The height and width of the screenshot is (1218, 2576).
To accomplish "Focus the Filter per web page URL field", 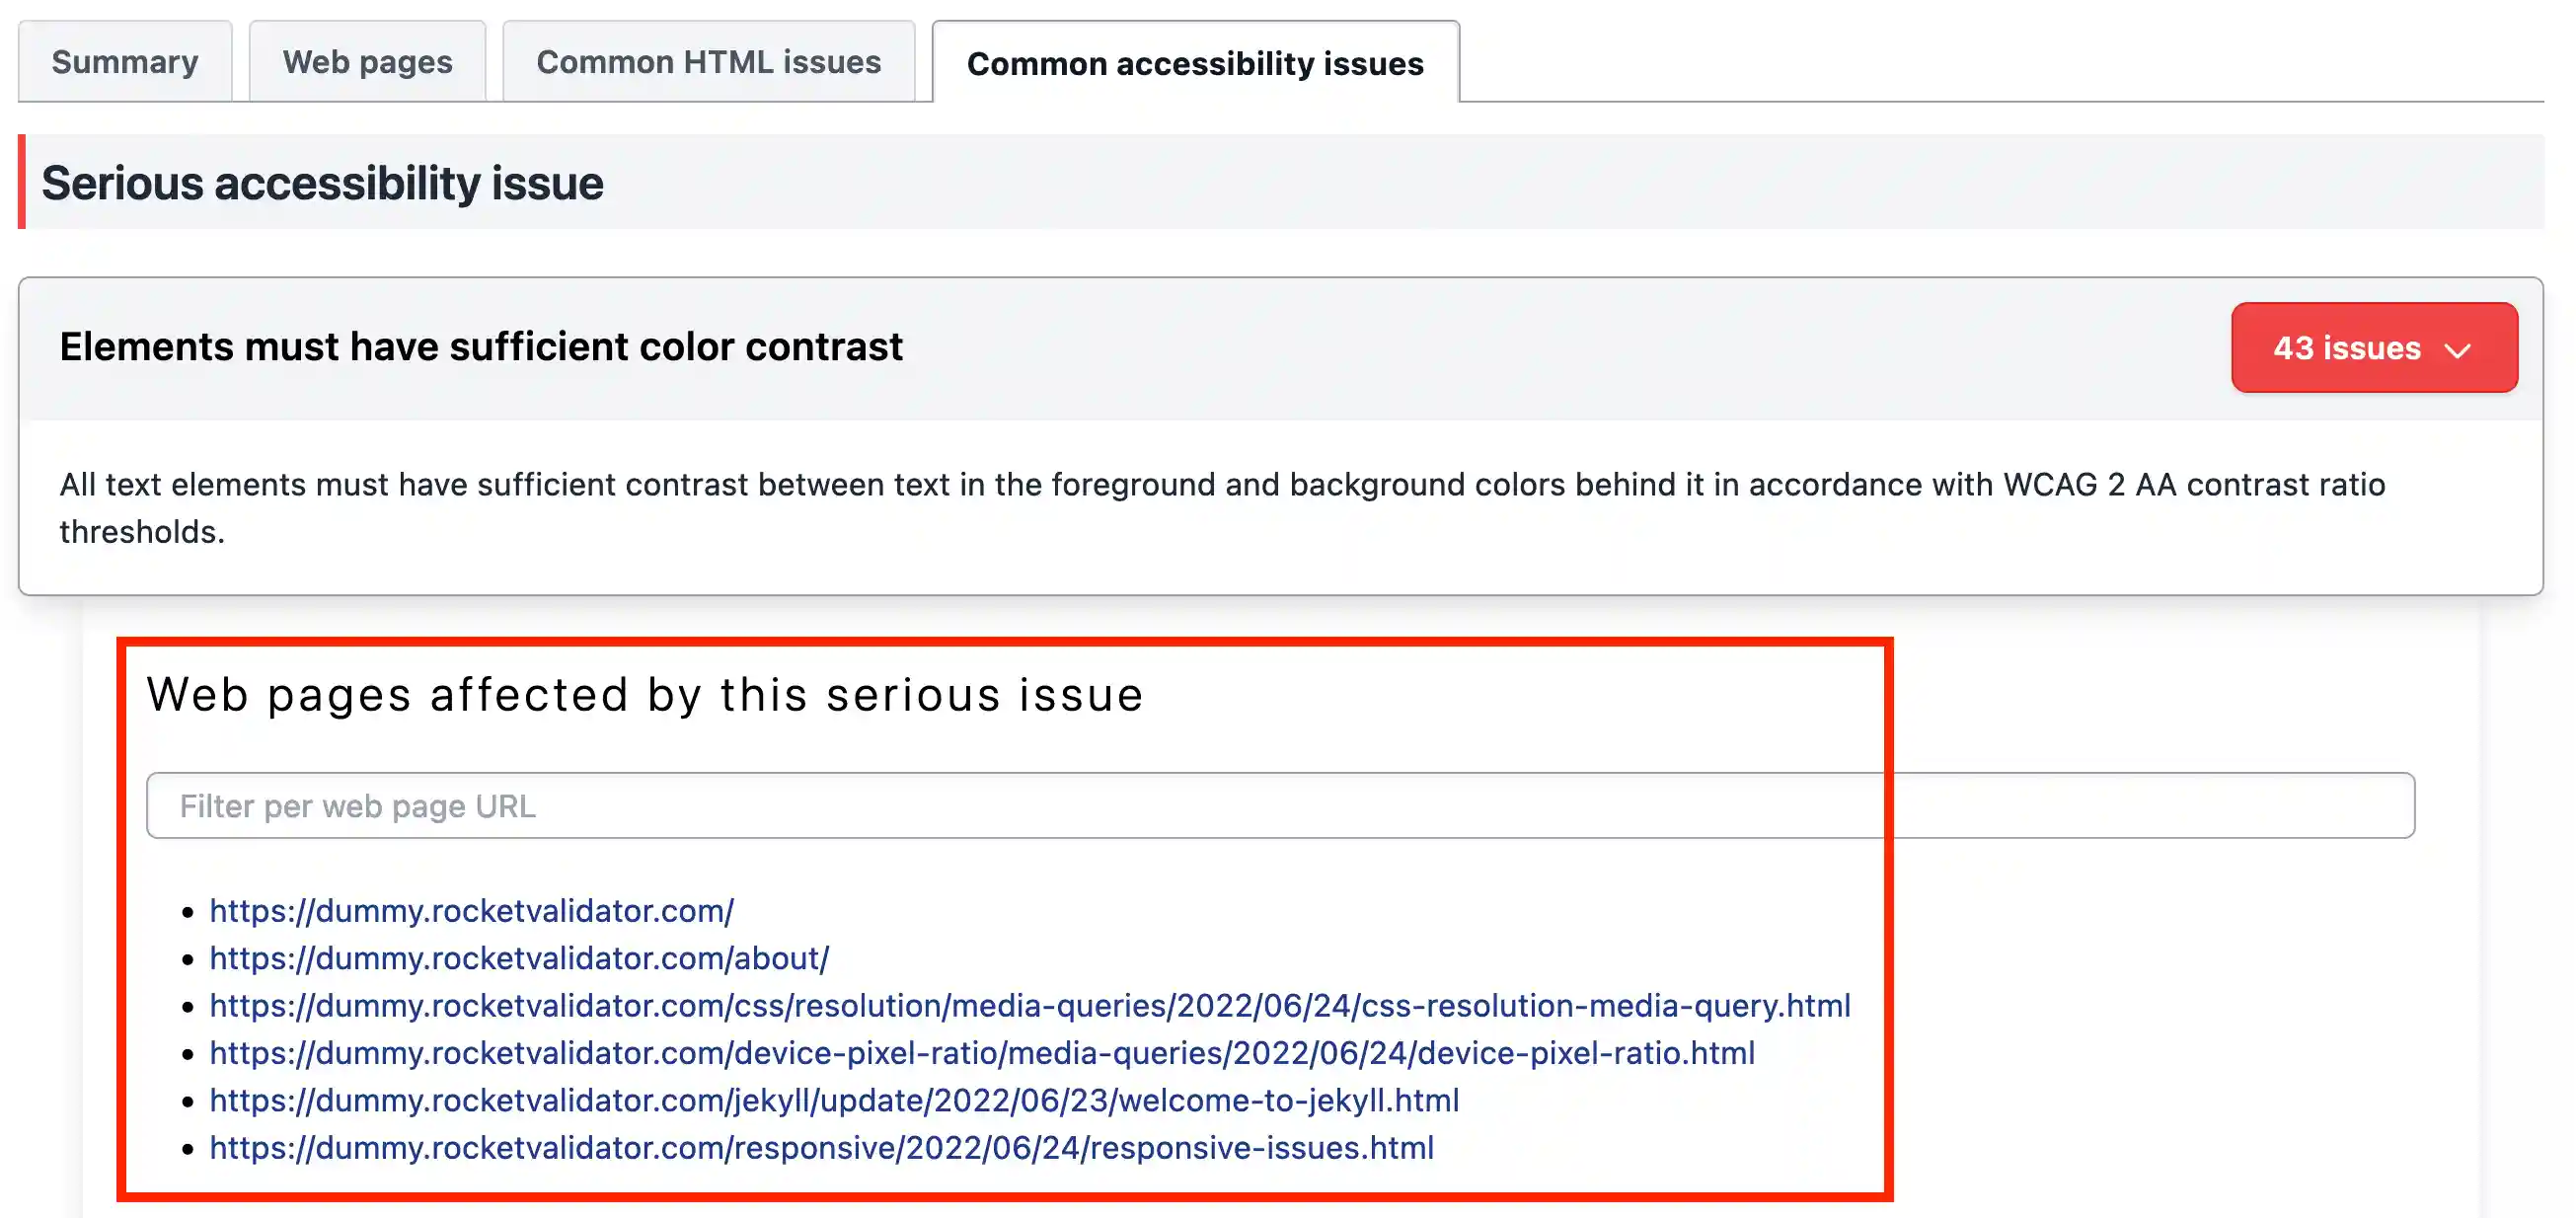I will (1280, 806).
